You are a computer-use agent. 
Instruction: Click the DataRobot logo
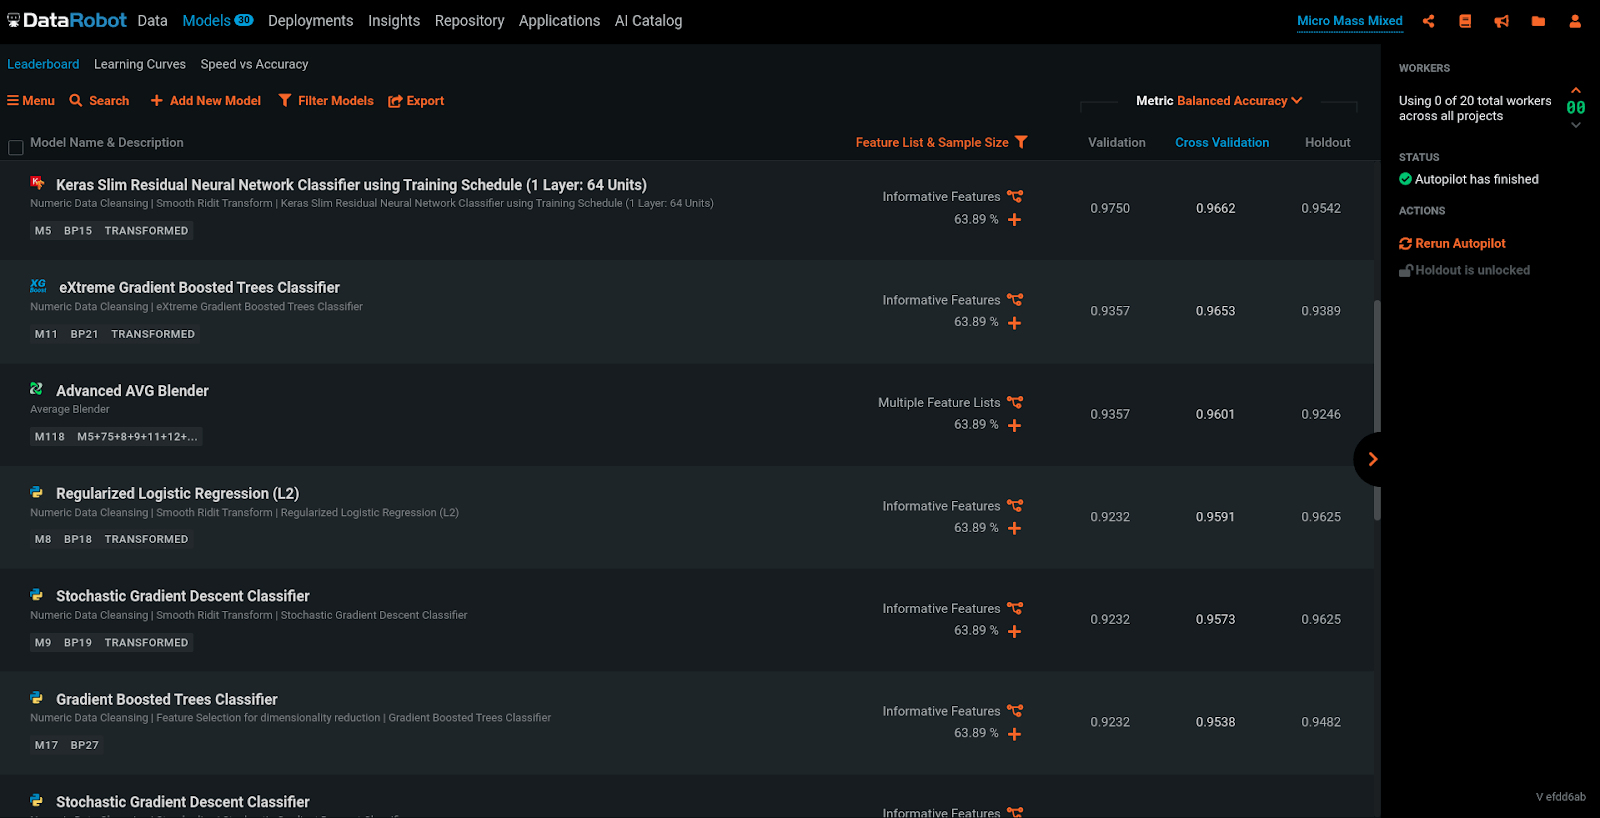click(67, 20)
